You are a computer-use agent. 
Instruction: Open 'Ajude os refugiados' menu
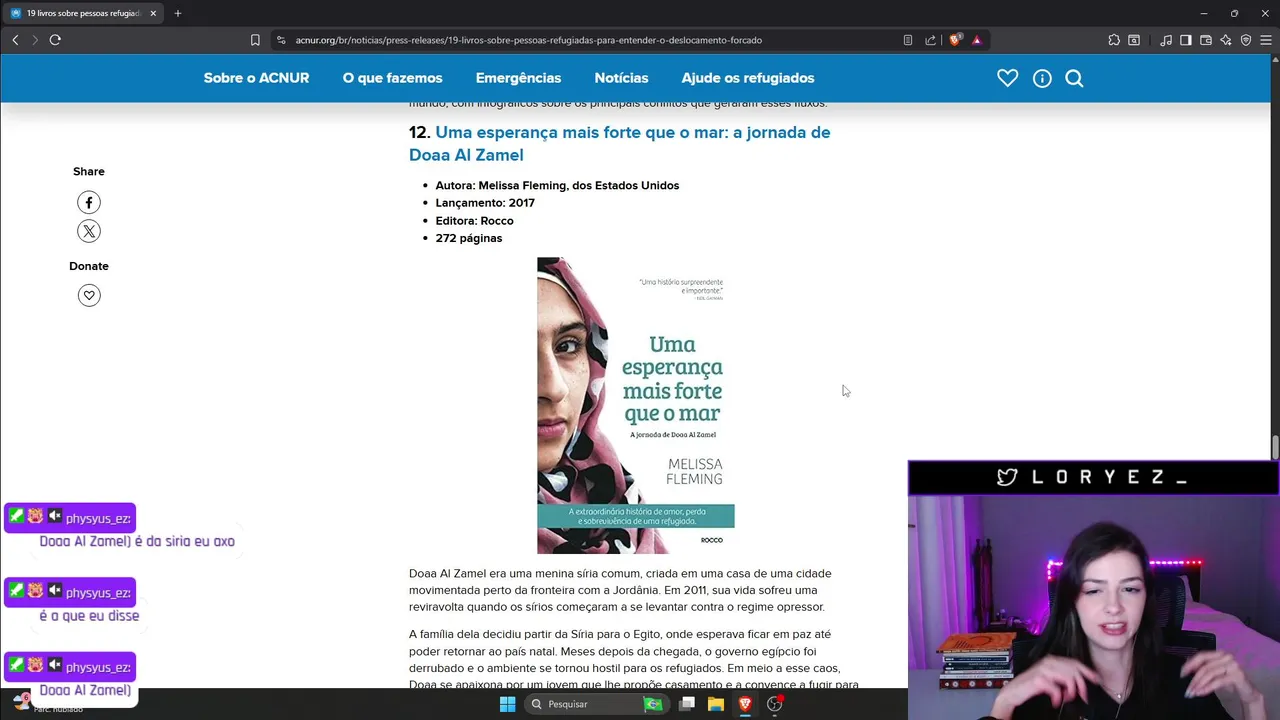[x=748, y=78]
